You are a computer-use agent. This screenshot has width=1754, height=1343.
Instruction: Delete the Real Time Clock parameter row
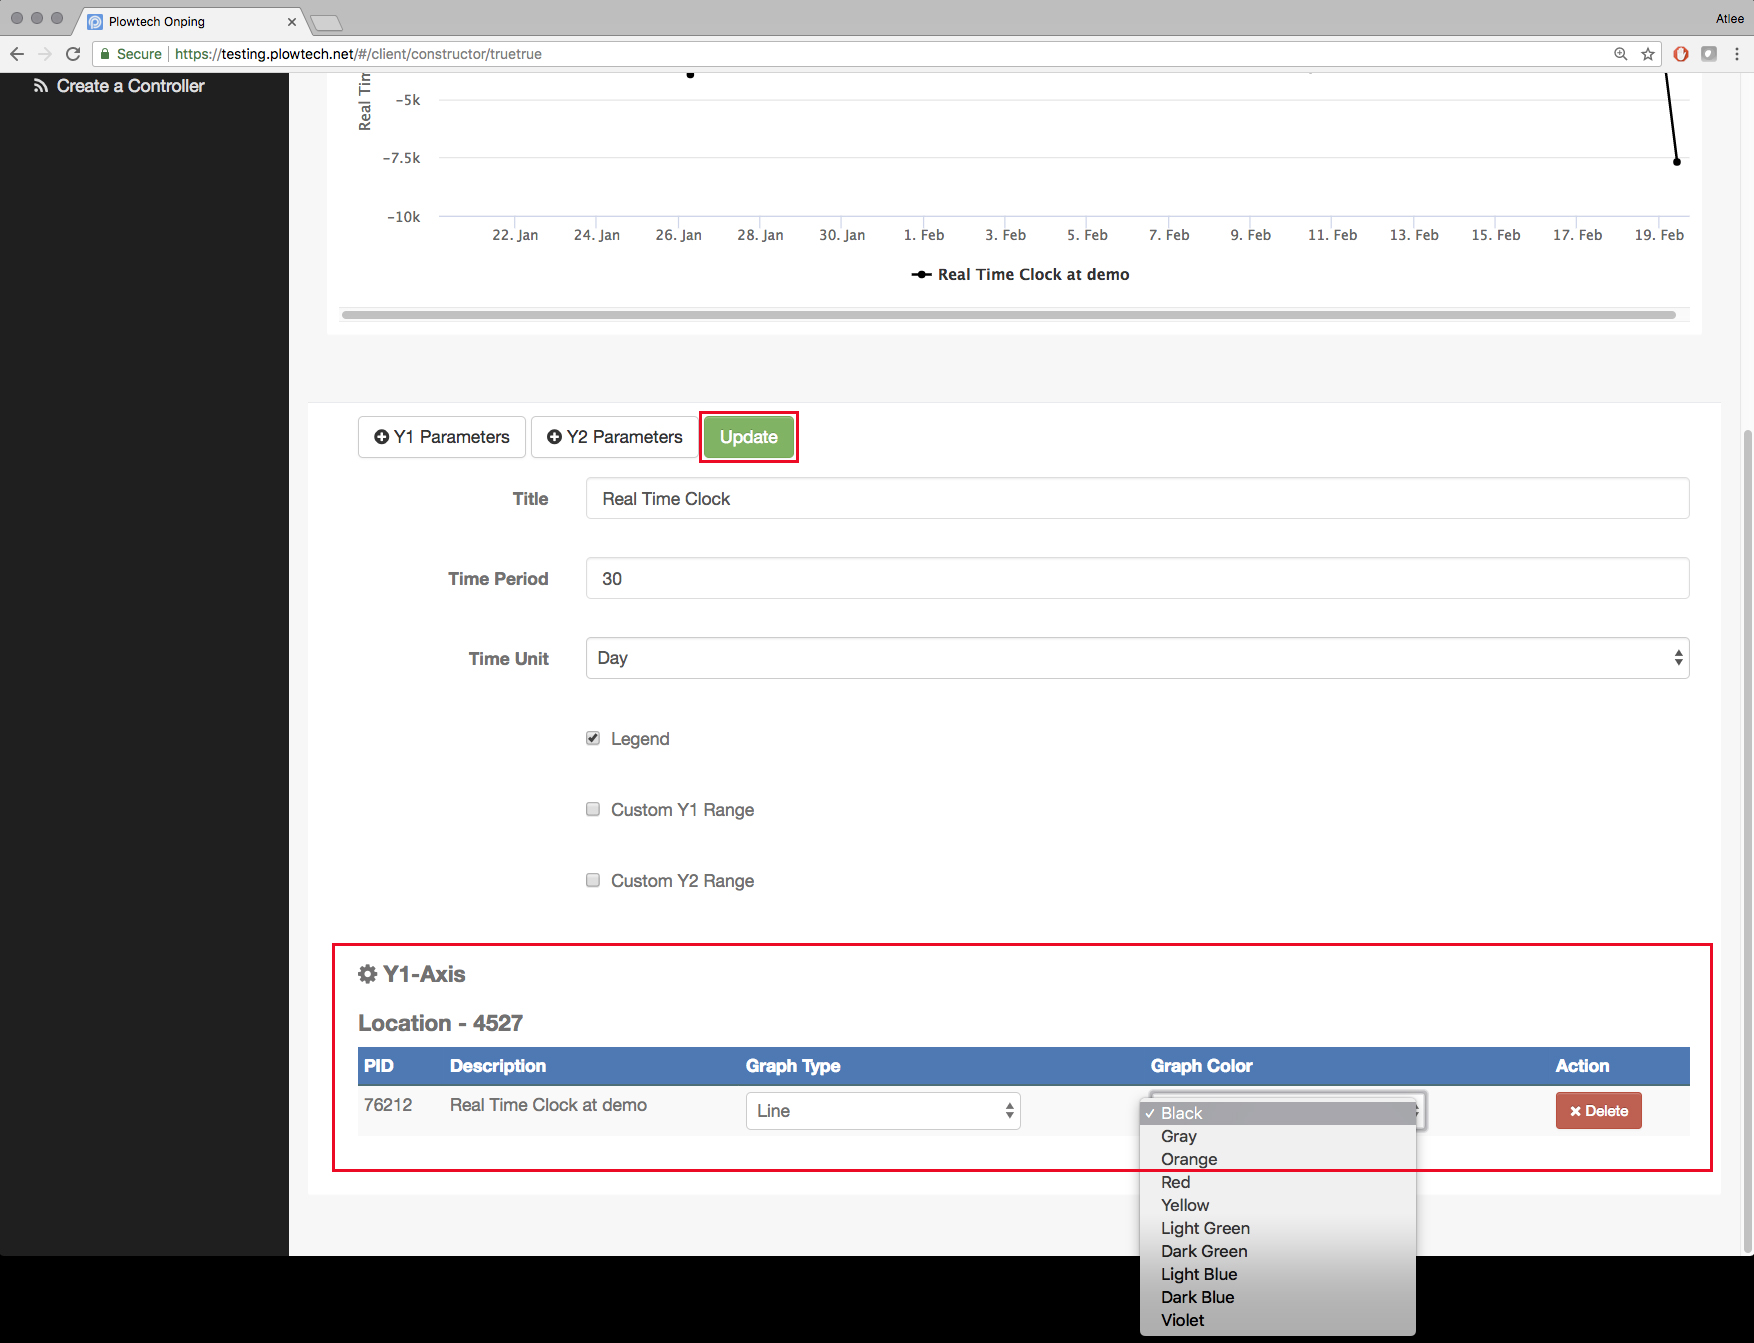tap(1598, 1111)
